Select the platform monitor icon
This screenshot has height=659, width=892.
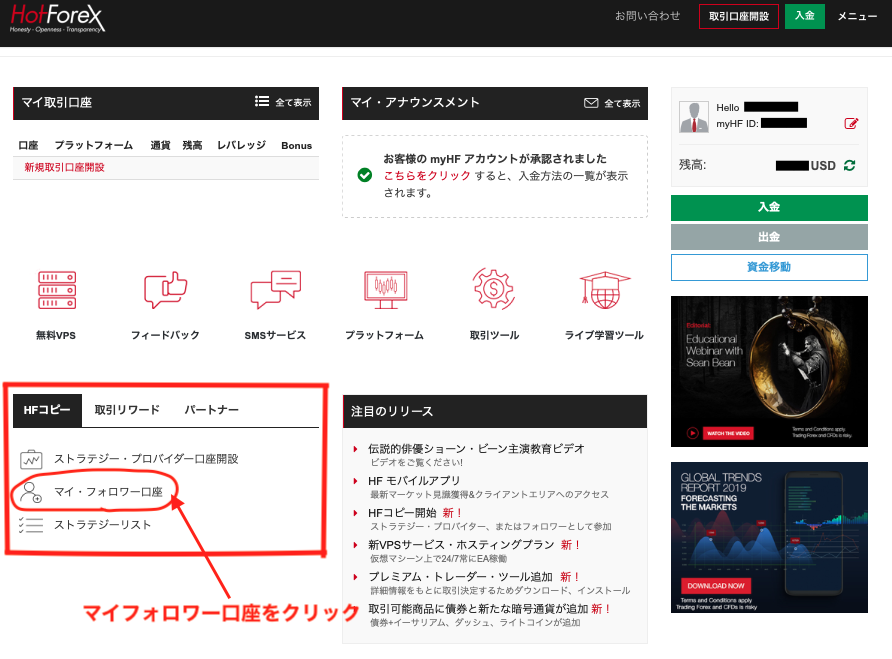pos(384,290)
